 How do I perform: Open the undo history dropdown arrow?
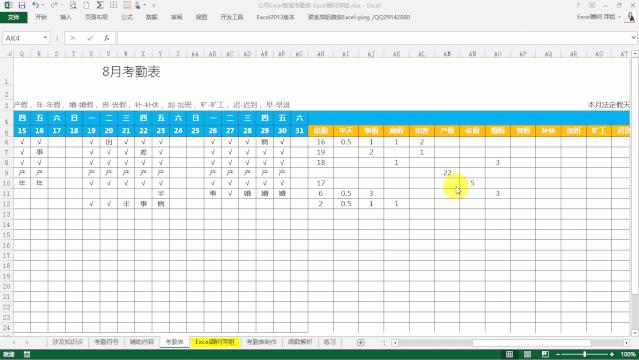click(43, 5)
